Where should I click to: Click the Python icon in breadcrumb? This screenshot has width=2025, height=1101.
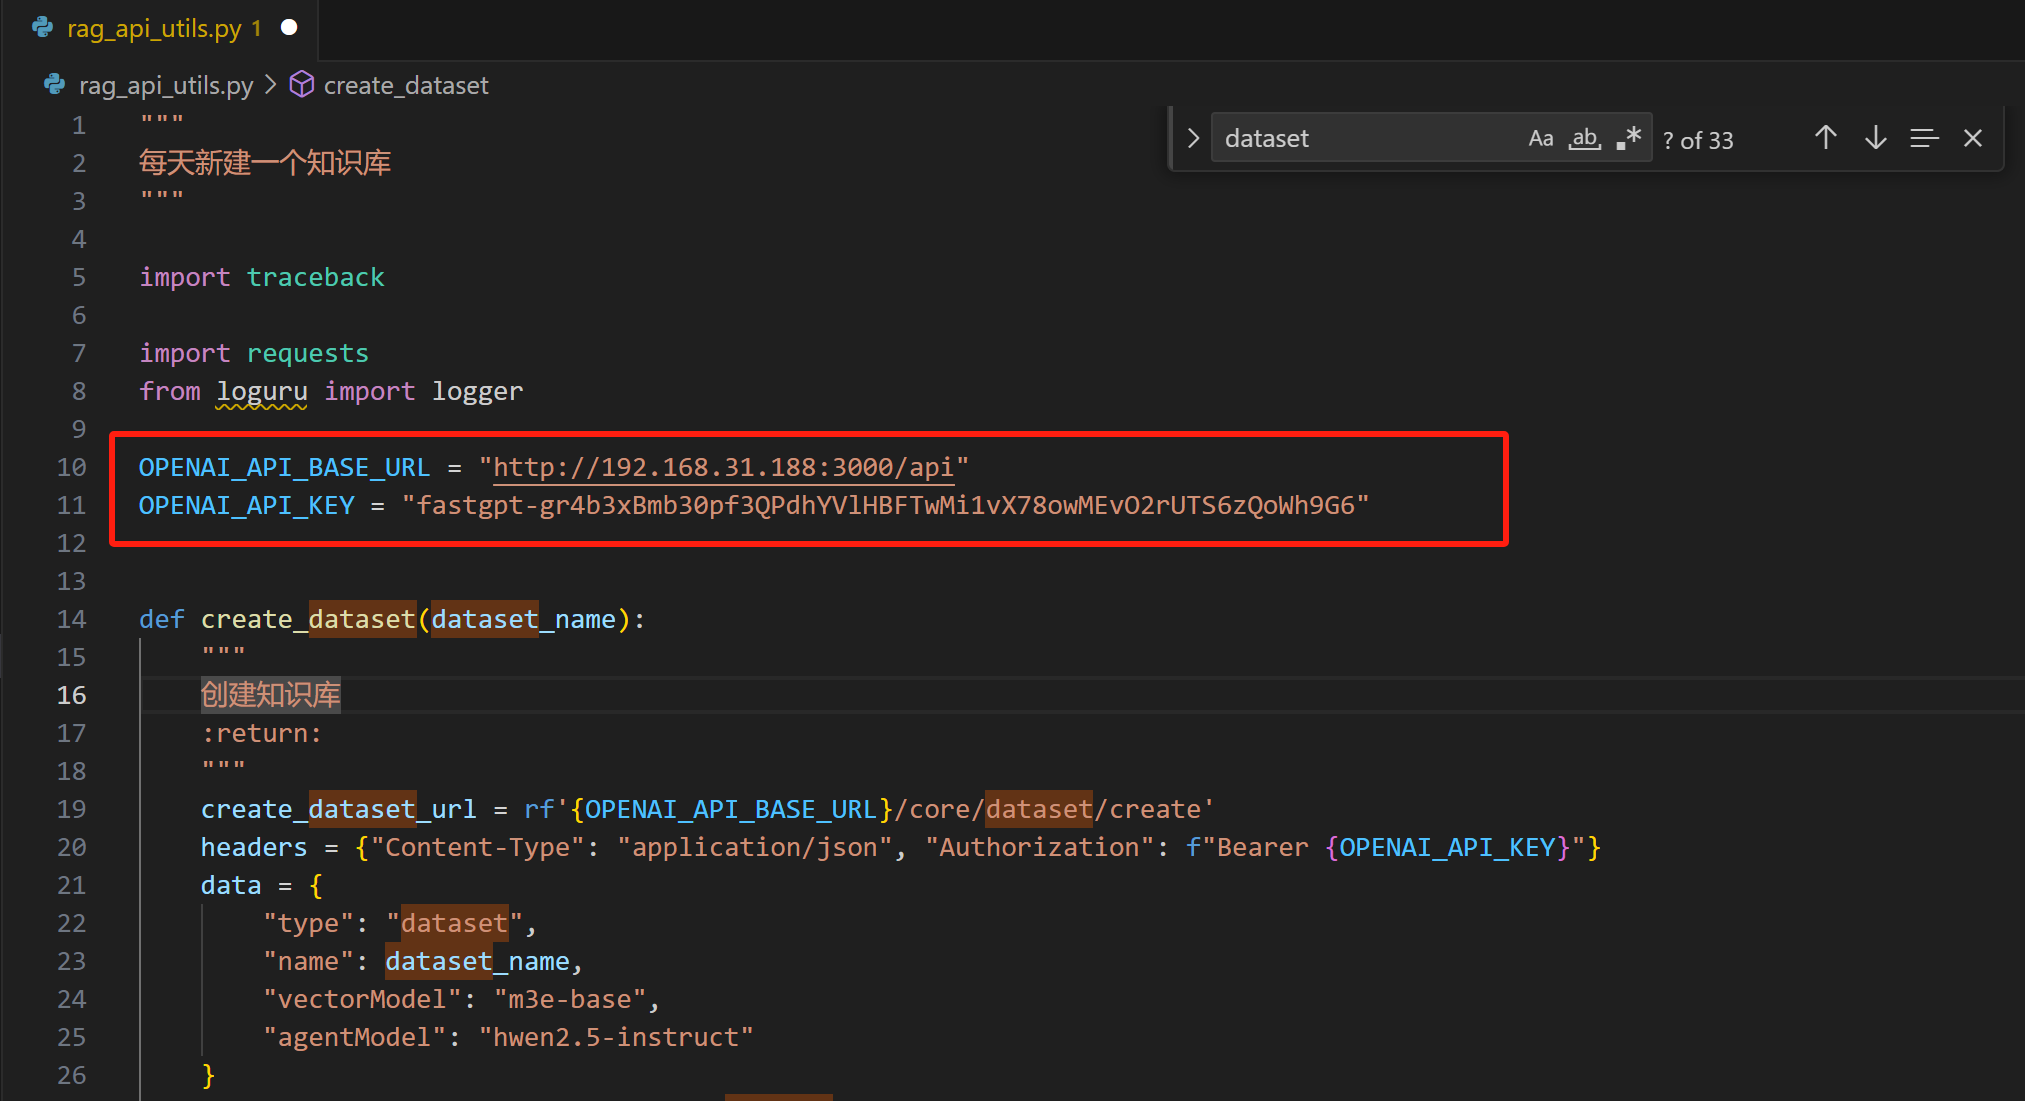point(54,85)
